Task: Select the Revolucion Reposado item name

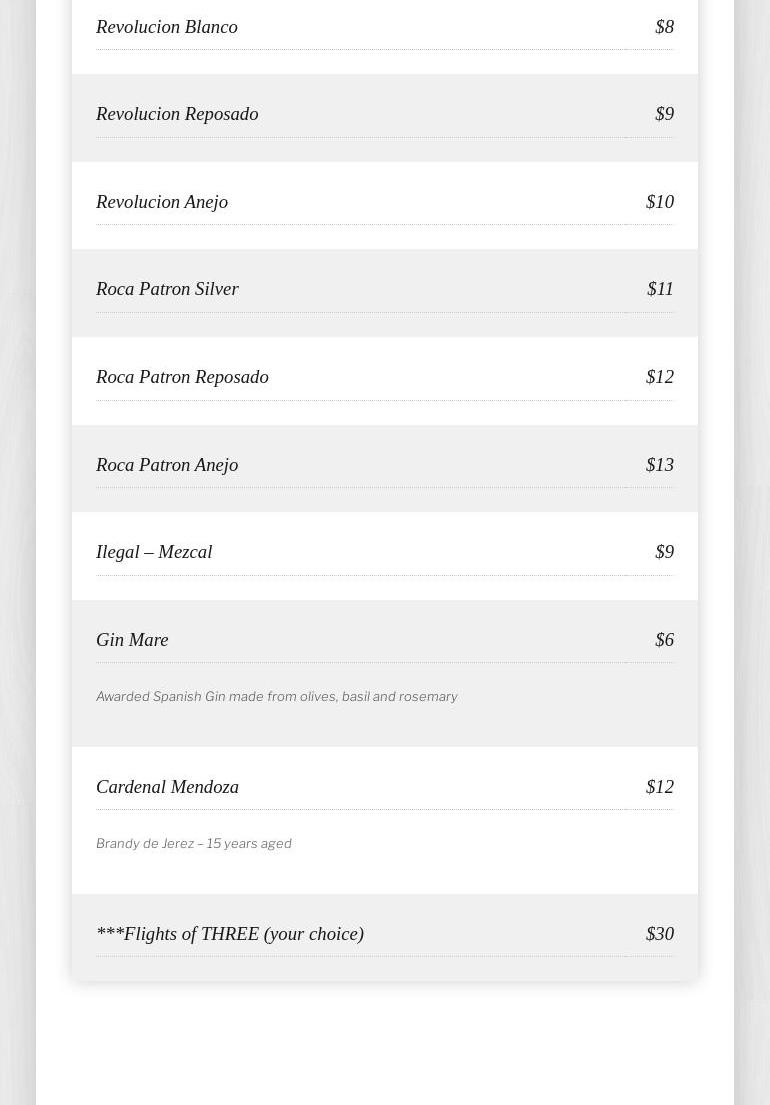Action: (x=177, y=114)
